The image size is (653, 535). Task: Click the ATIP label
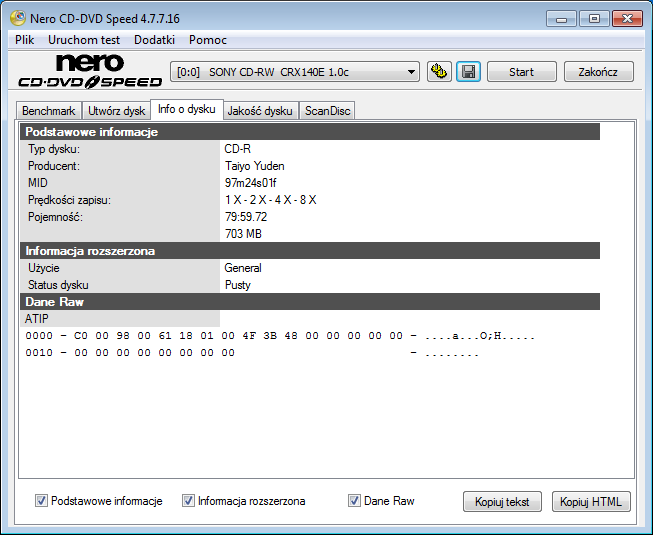[37, 319]
